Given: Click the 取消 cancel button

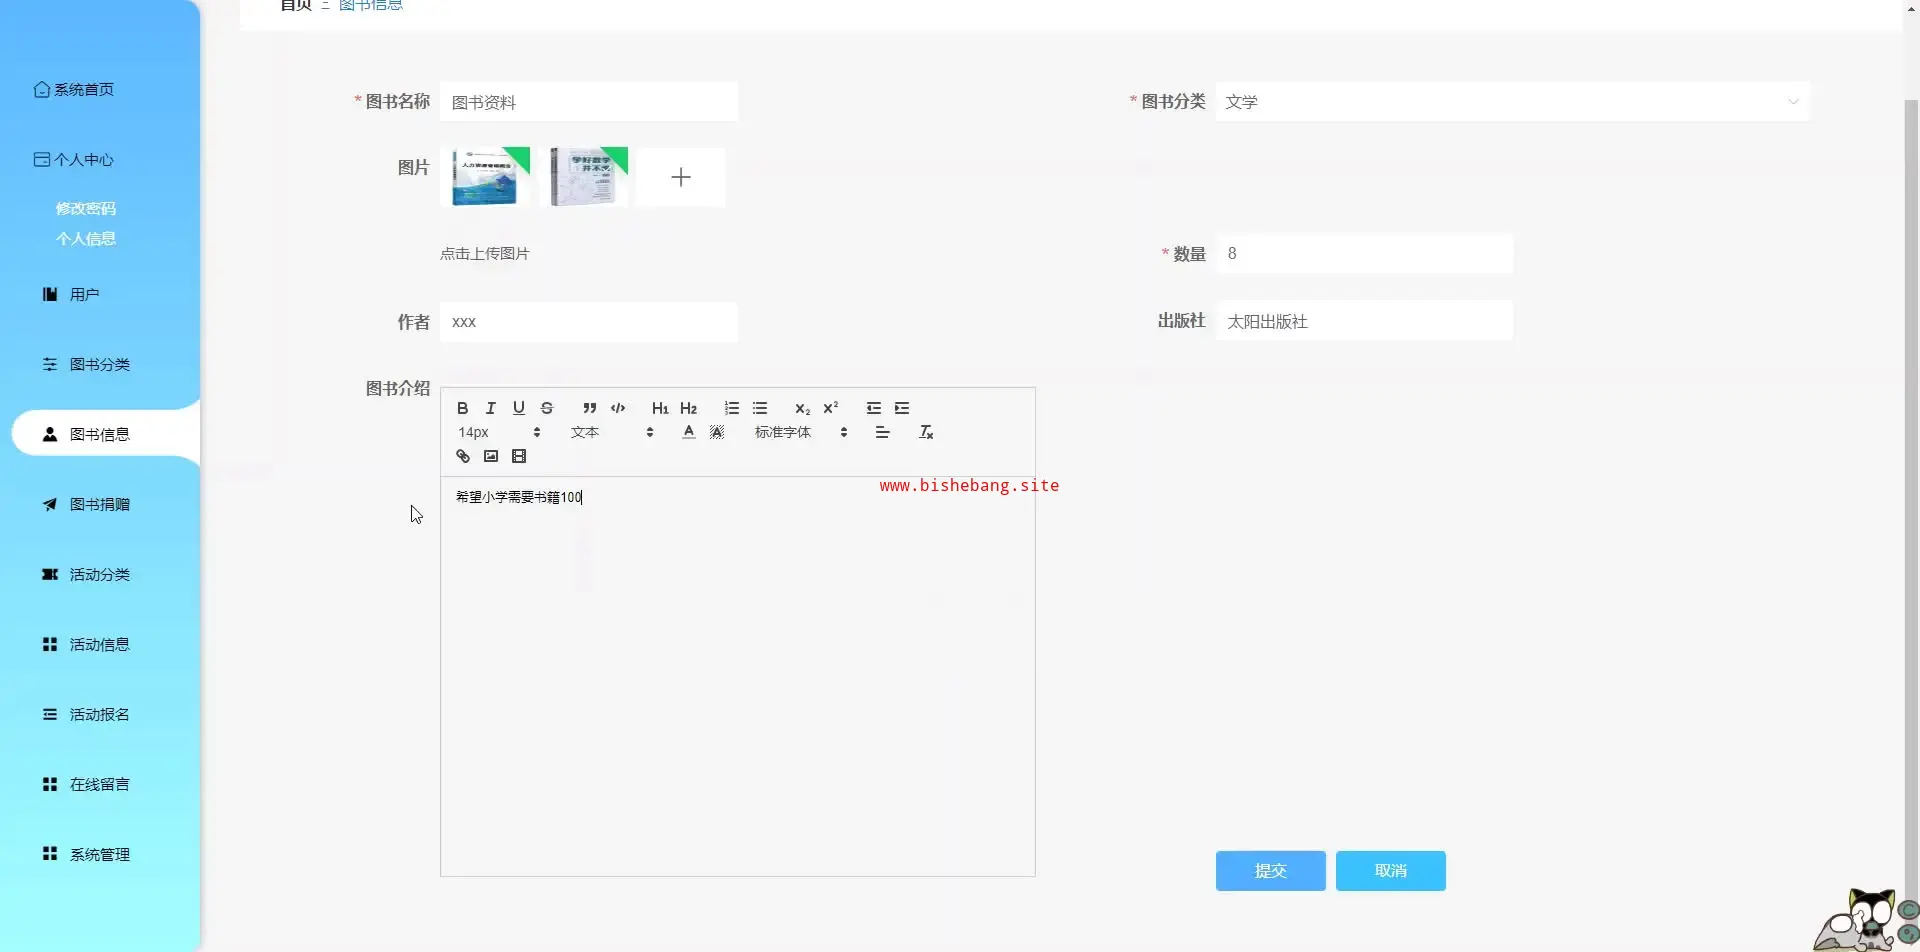Looking at the screenshot, I should [1390, 870].
